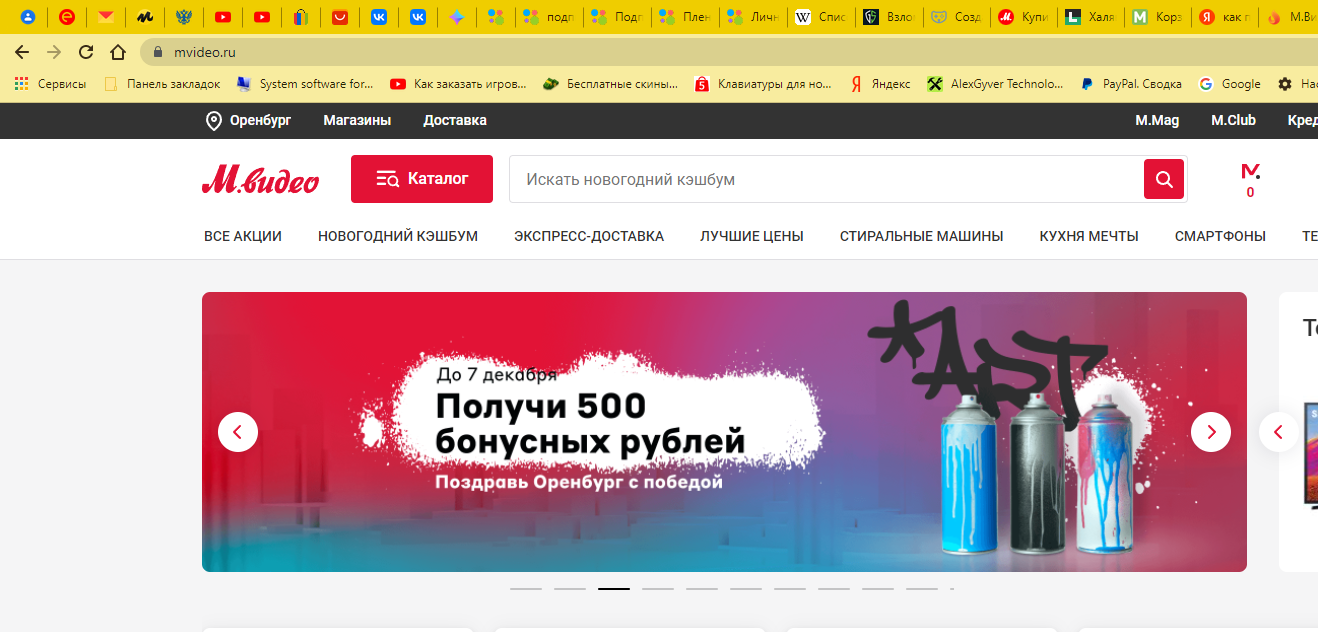Open the M bonus icon showing 0
This screenshot has height=632, width=1318.
pos(1250,180)
